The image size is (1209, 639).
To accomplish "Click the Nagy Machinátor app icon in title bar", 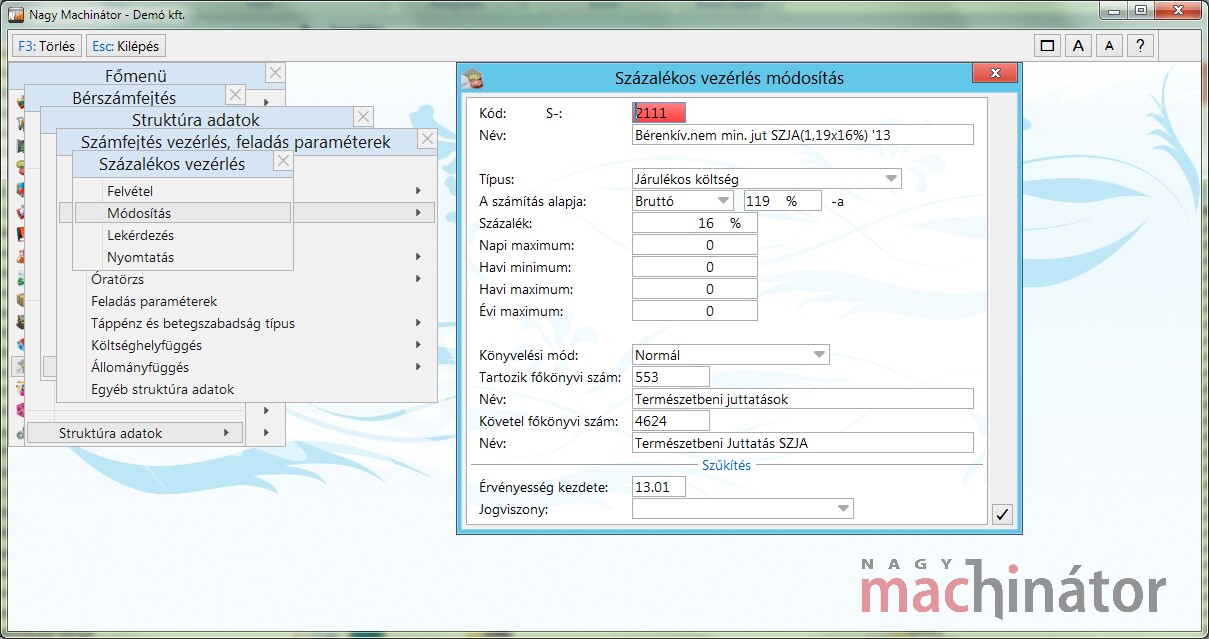I will coord(14,15).
